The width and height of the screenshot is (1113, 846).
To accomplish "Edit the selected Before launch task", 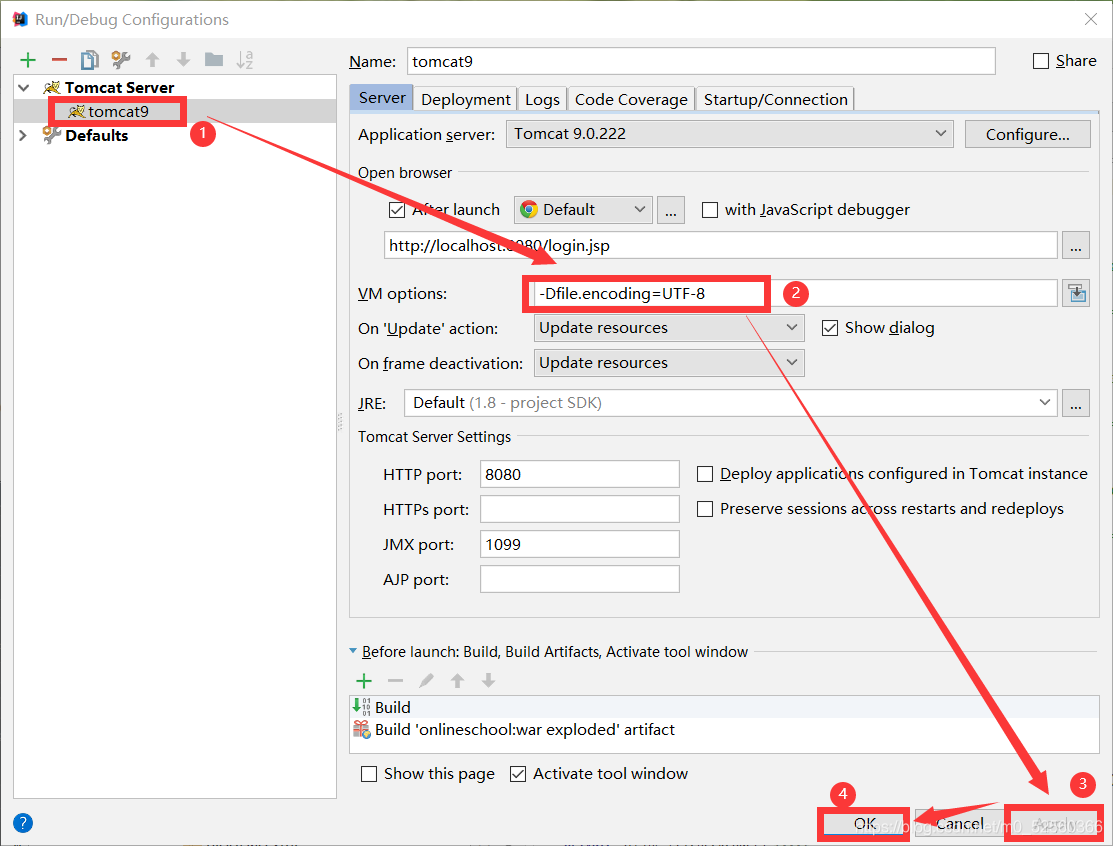I will (426, 681).
